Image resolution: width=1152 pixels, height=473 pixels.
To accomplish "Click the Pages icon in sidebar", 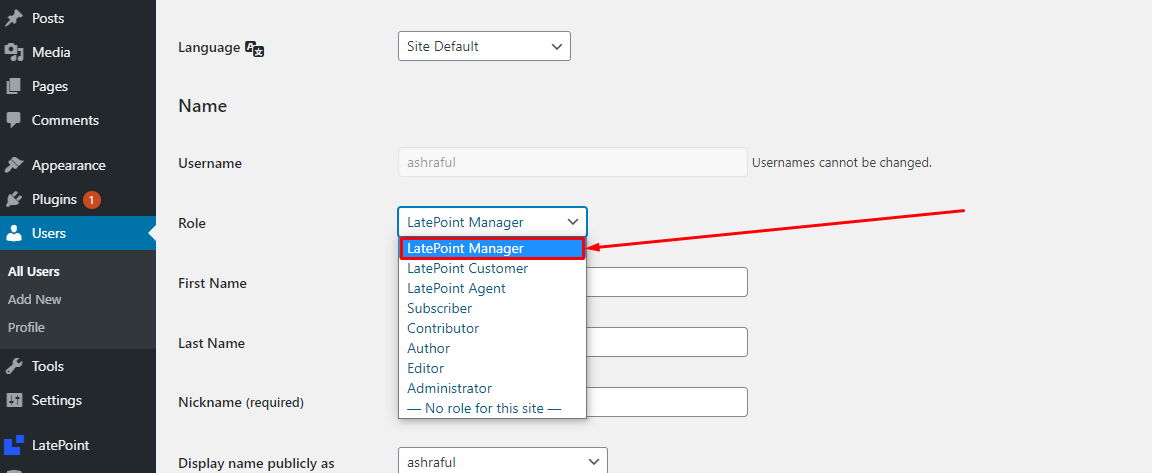I will 14,86.
